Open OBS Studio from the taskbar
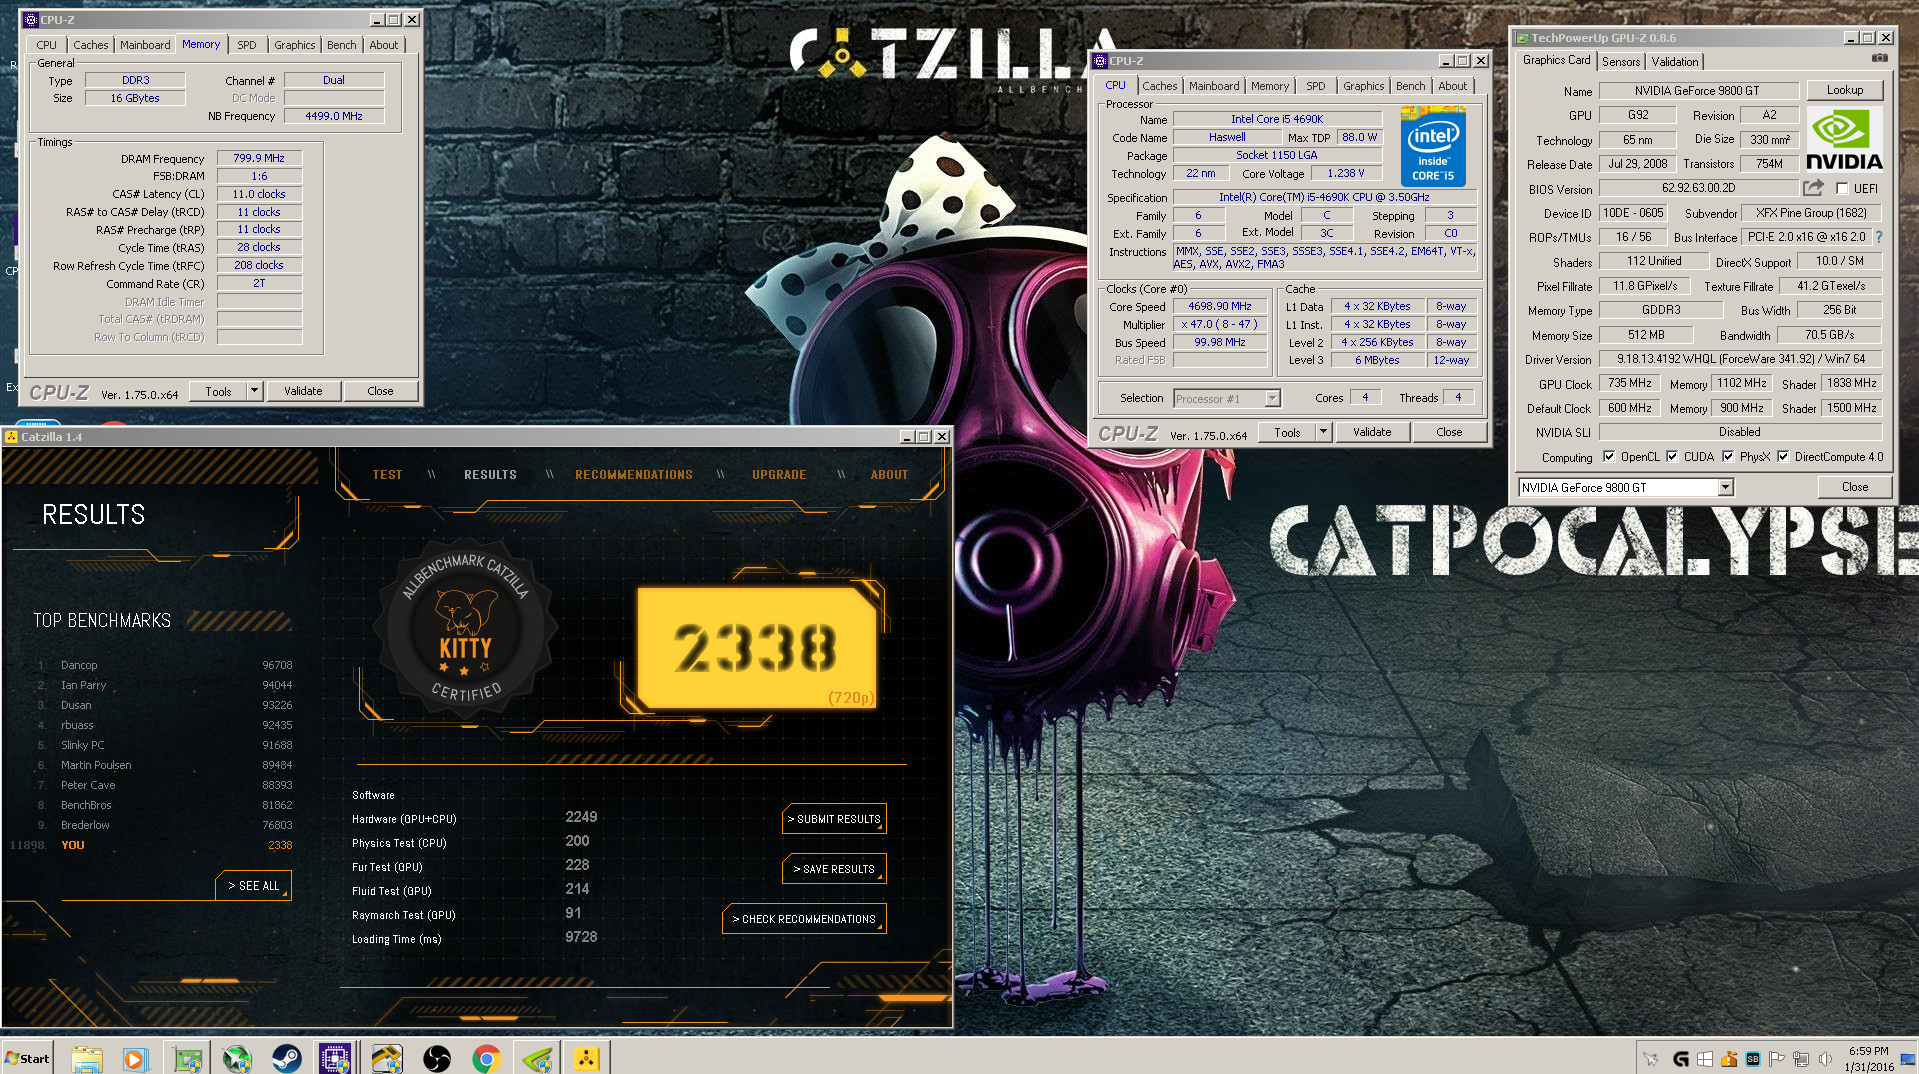This screenshot has width=1919, height=1074. point(437,1058)
